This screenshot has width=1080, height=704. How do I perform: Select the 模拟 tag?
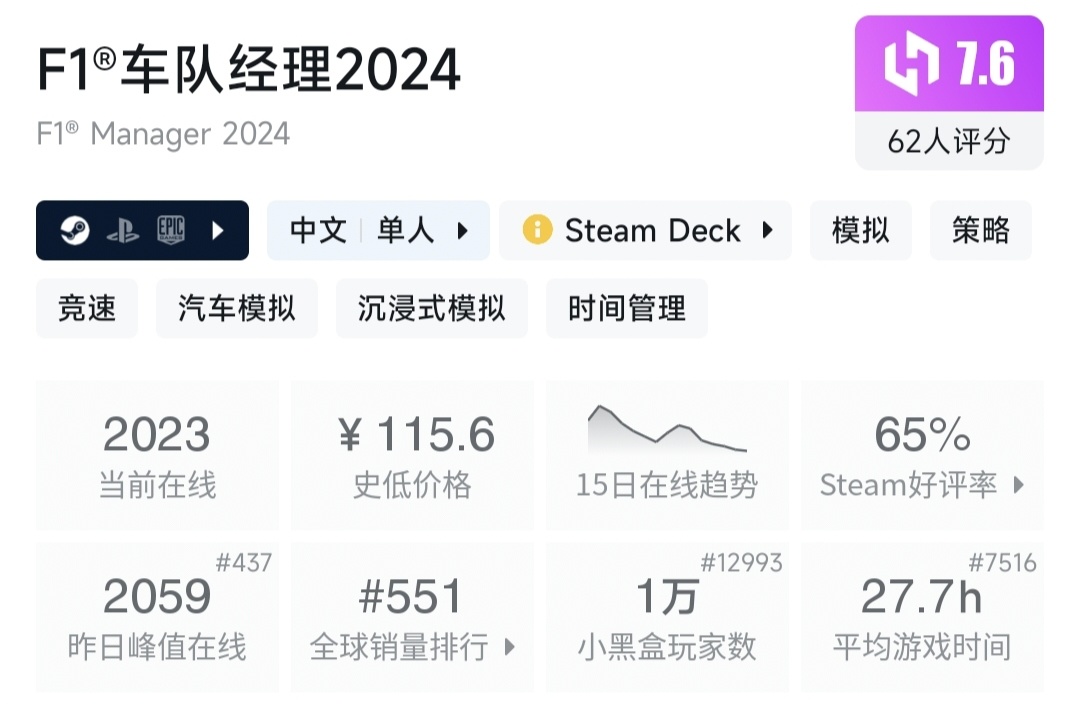pyautogui.click(x=860, y=231)
